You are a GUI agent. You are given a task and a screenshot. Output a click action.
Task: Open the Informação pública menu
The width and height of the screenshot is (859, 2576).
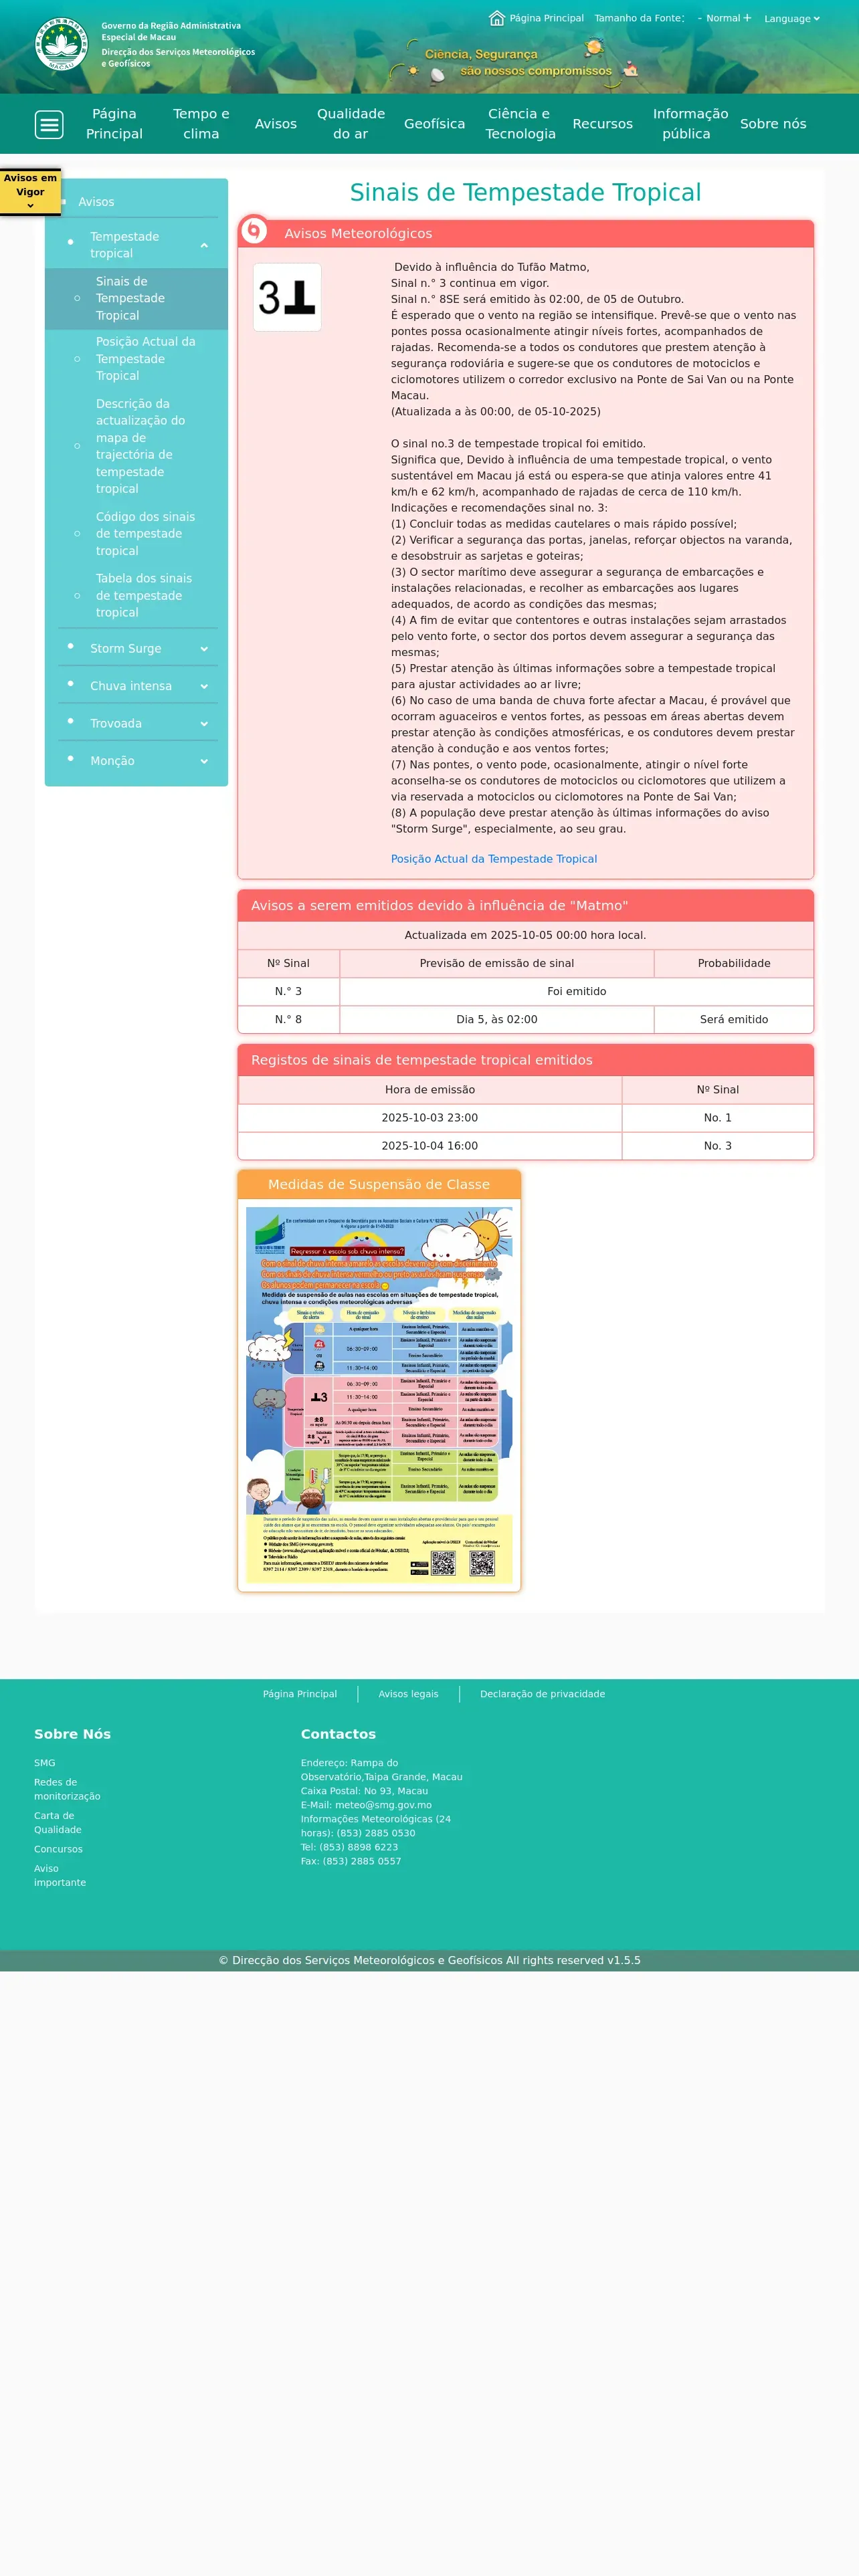pos(690,124)
